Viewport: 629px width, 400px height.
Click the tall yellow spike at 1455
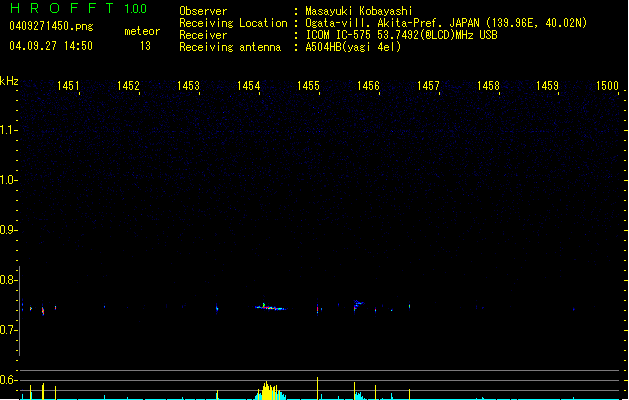click(317, 388)
